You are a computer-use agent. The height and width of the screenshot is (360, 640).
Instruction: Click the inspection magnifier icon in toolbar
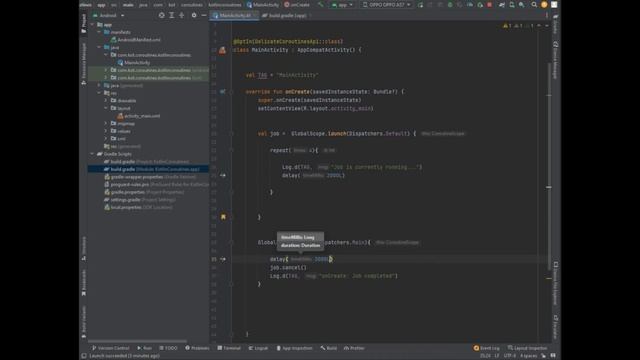[x=522, y=5]
